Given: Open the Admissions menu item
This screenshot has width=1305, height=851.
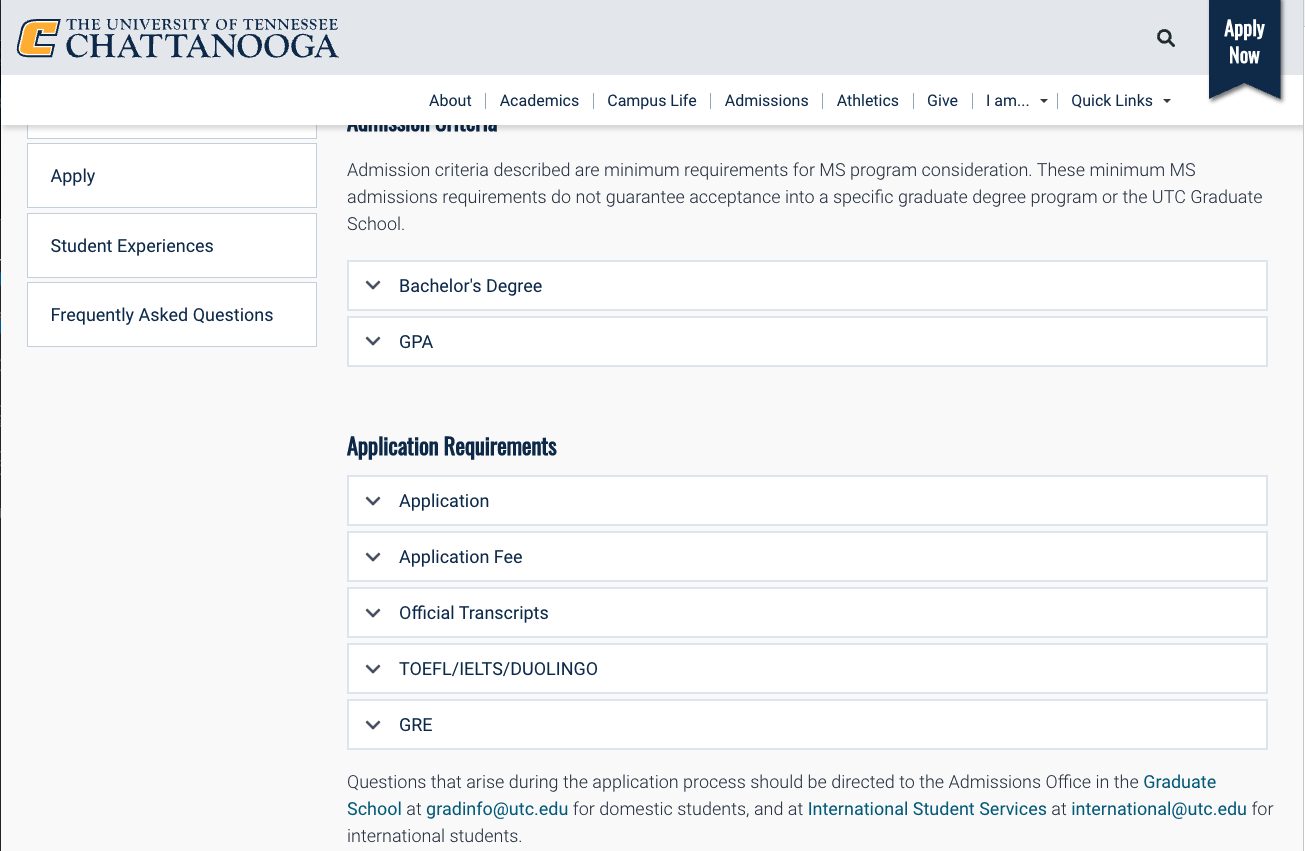Looking at the screenshot, I should (766, 100).
